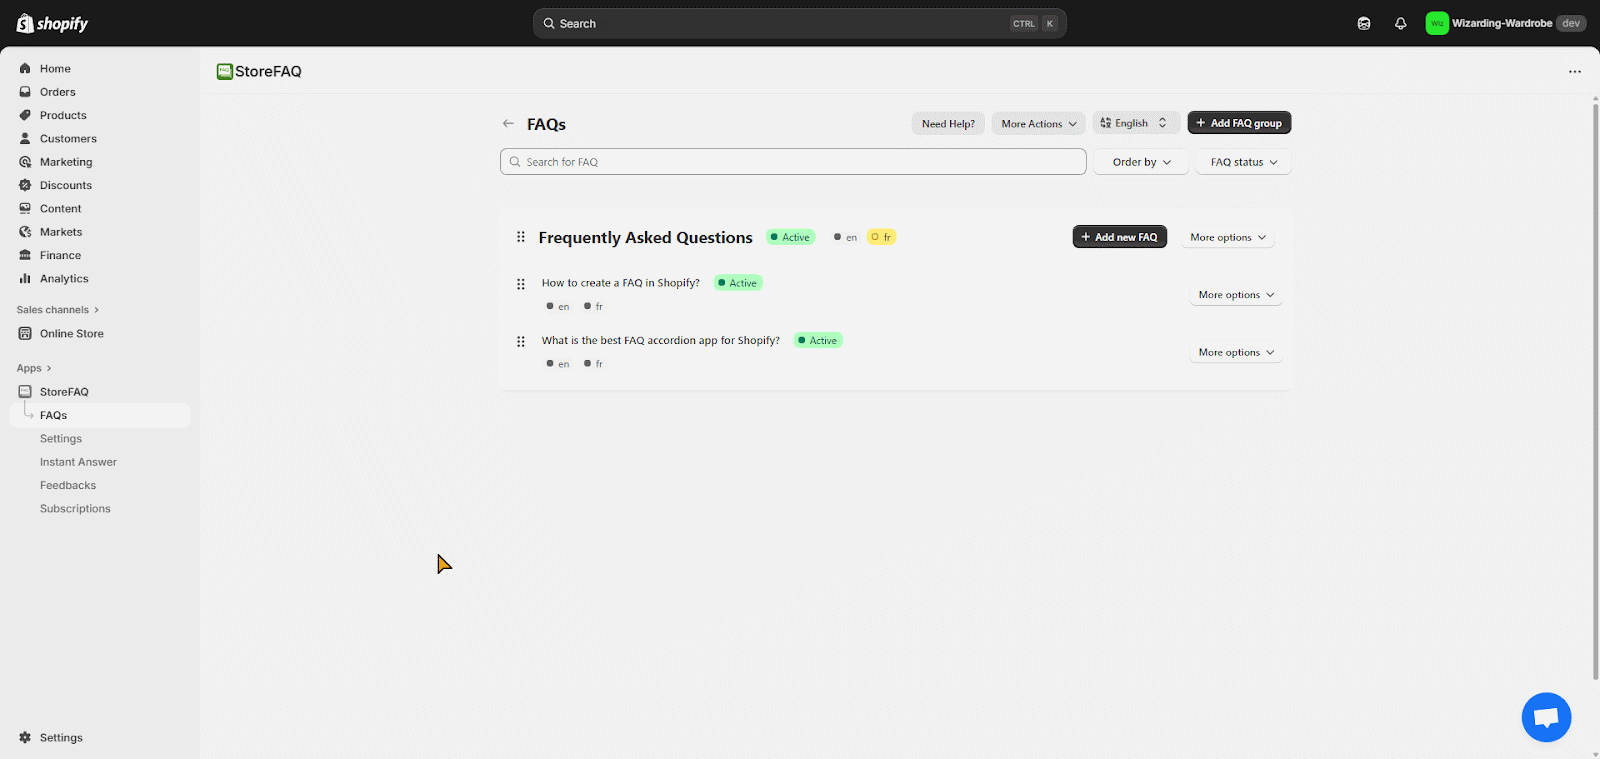Open the Order by dropdown
Image resolution: width=1600 pixels, height=759 pixels.
tap(1141, 162)
